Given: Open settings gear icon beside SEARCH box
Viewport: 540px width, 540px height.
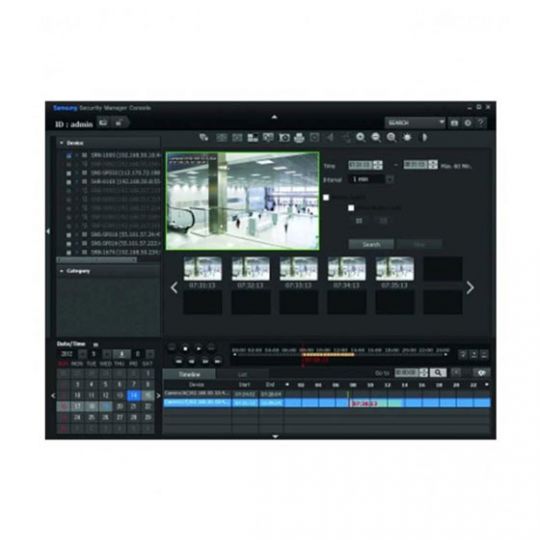Looking at the screenshot, I should pyautogui.click(x=468, y=123).
